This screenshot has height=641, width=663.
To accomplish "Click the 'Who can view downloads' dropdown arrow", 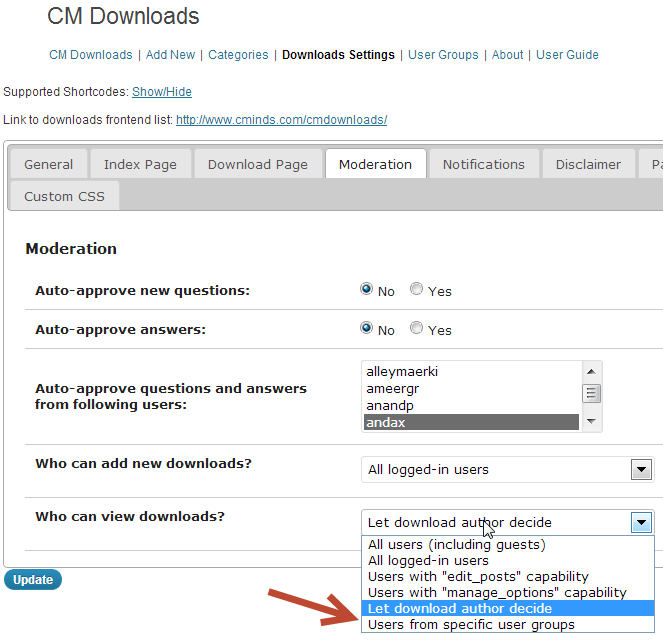I will point(642,522).
